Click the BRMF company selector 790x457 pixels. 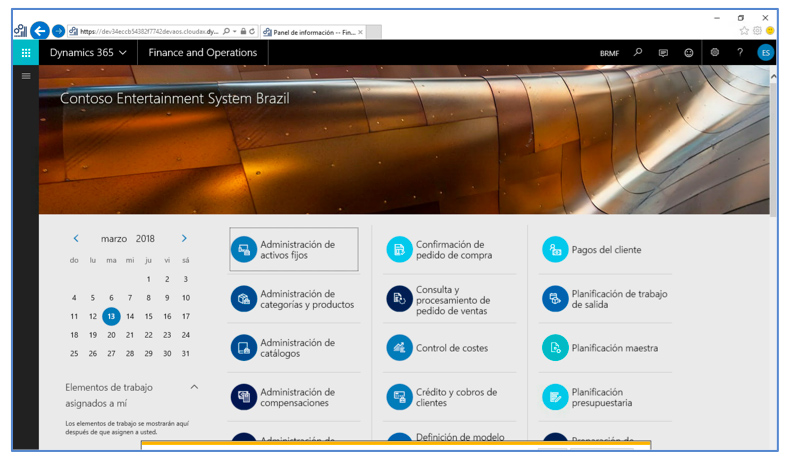coord(609,53)
